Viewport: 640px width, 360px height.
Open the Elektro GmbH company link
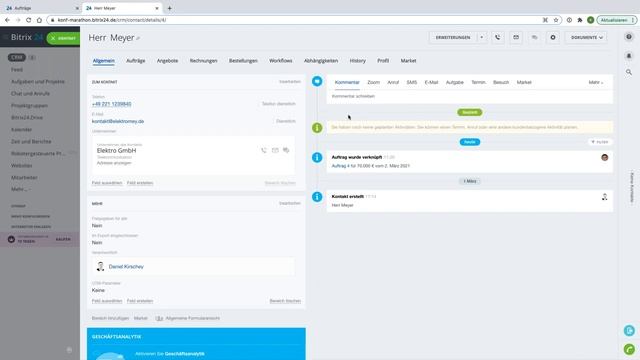[116, 151]
